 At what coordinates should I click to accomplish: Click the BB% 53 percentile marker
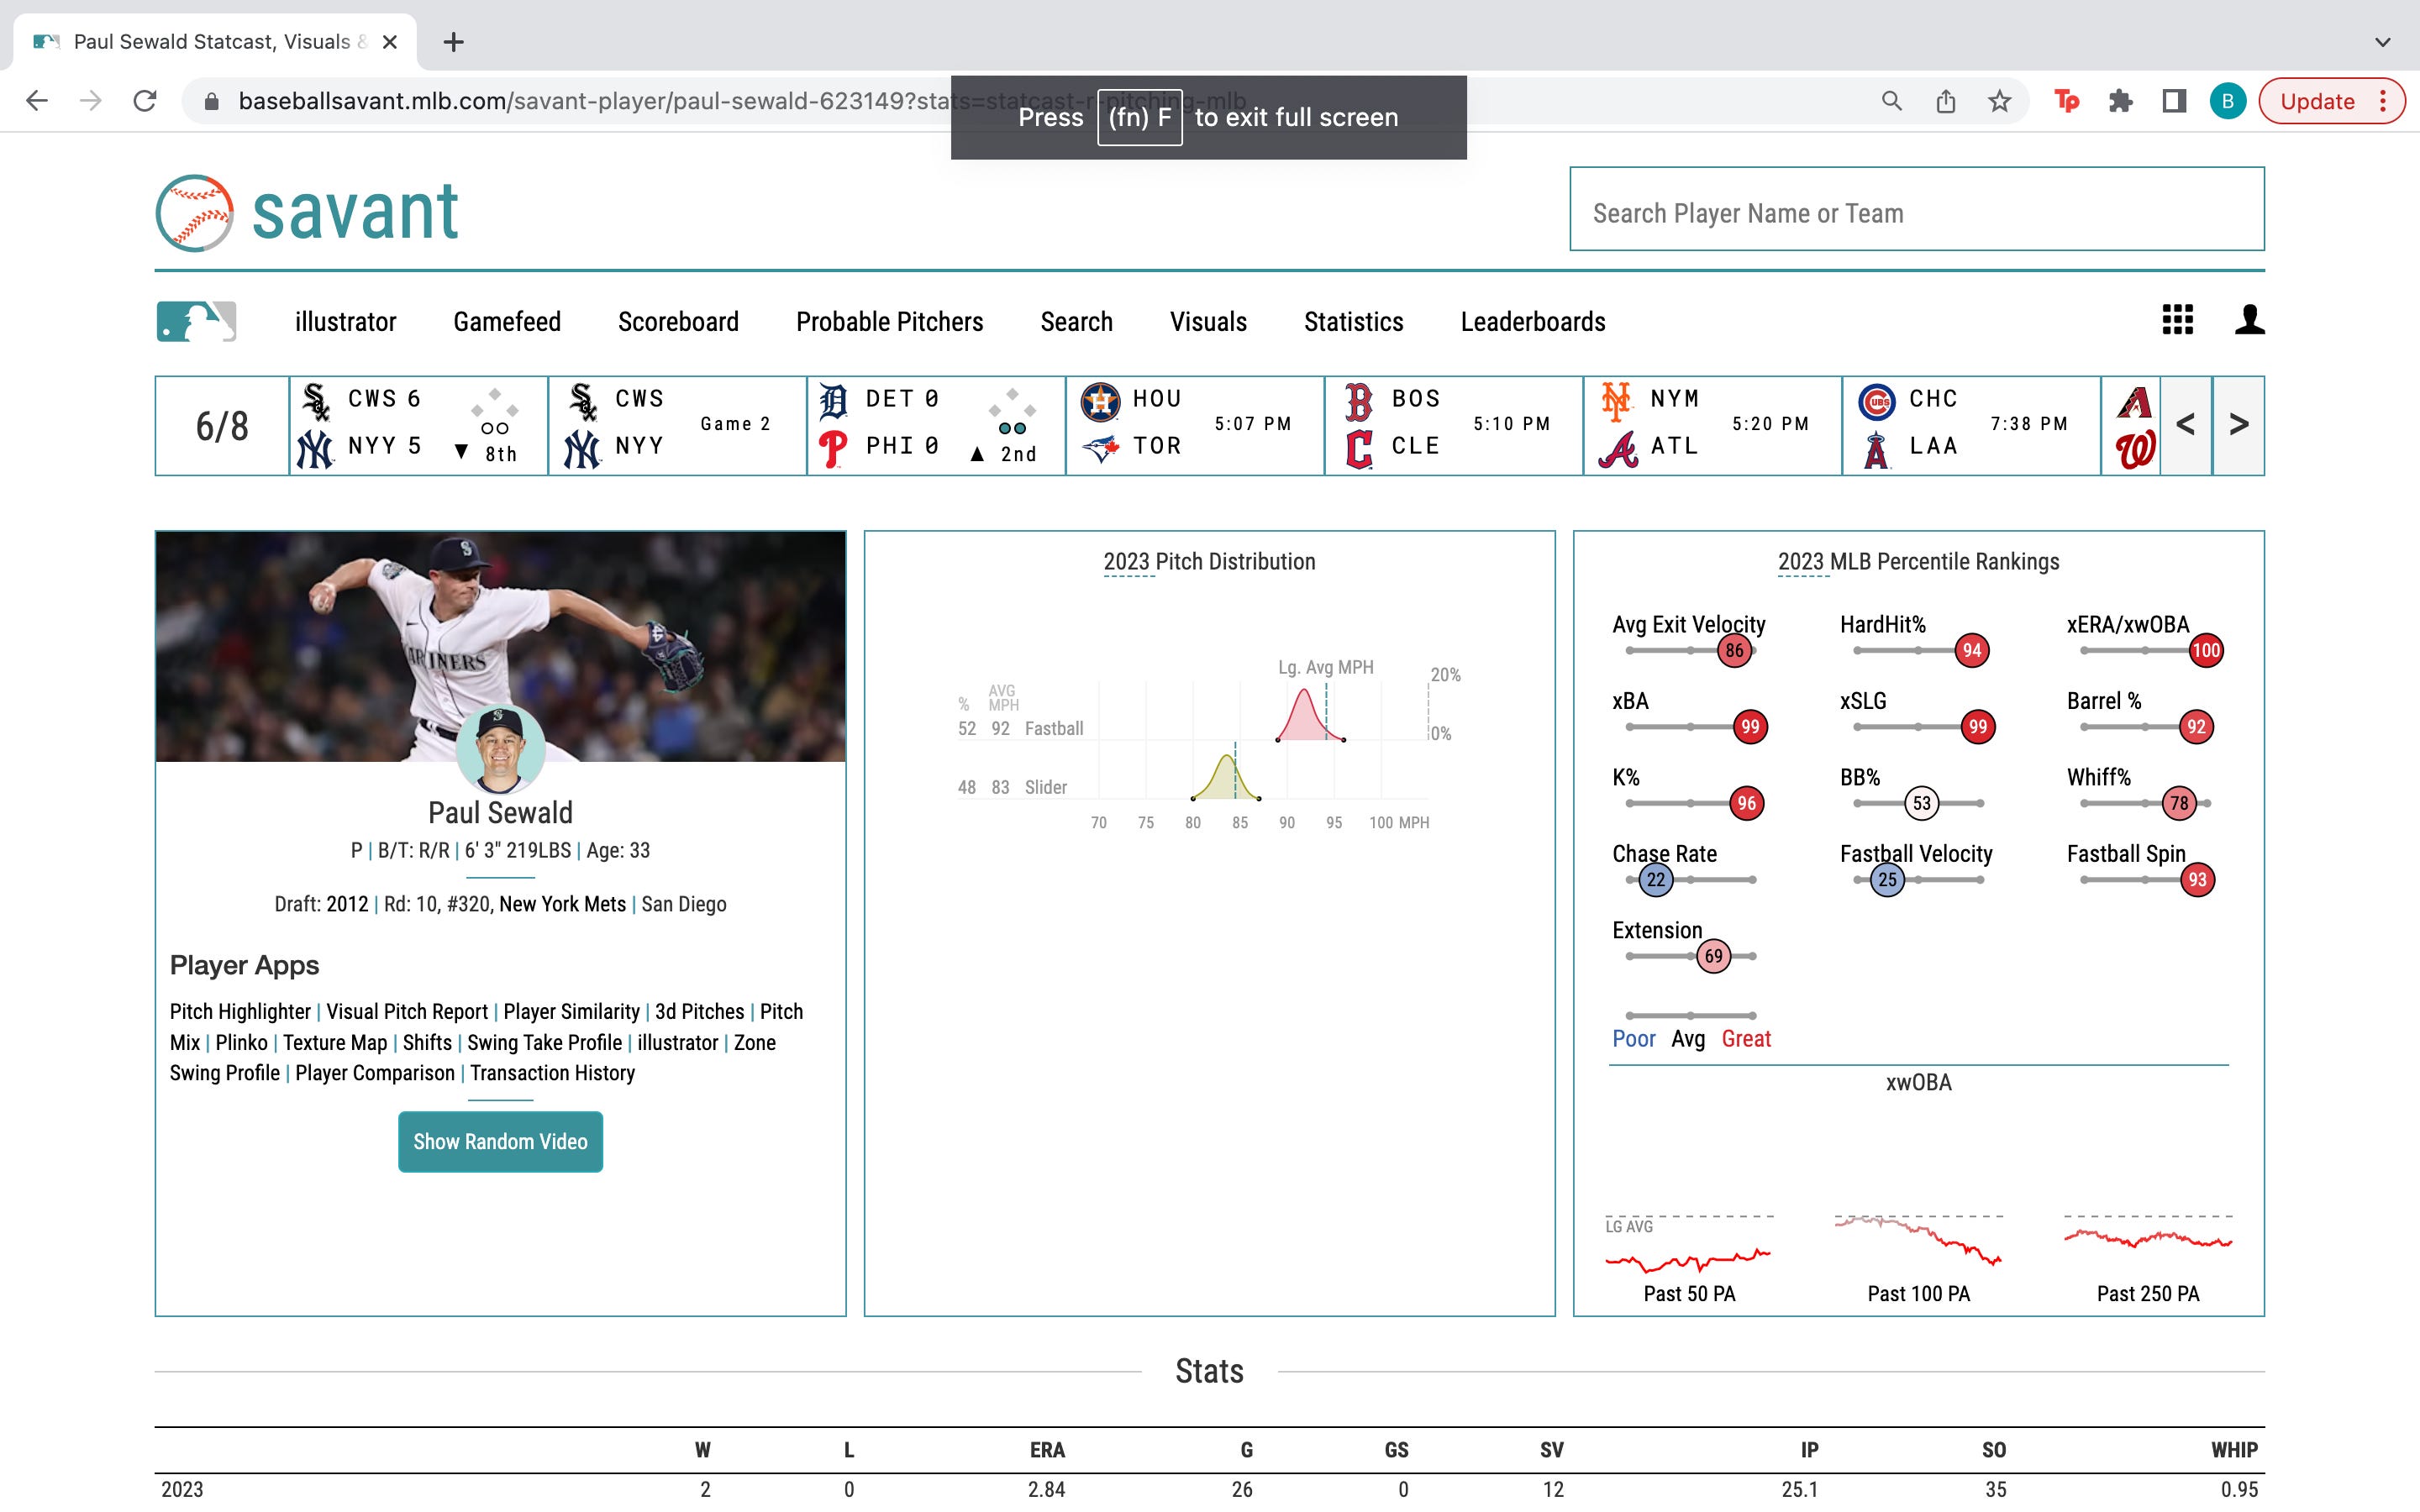tap(1921, 803)
